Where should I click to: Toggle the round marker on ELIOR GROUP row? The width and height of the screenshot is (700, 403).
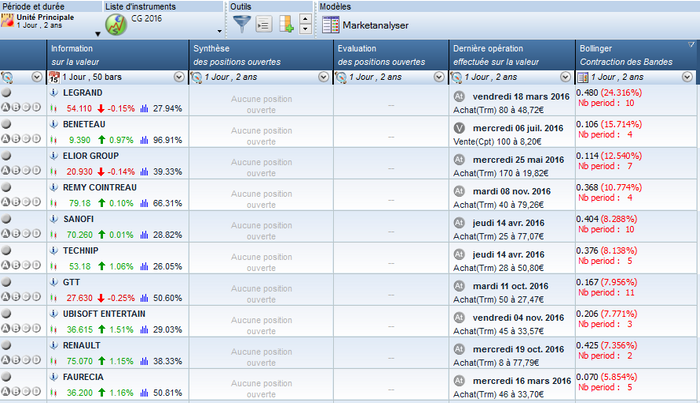coord(6,156)
